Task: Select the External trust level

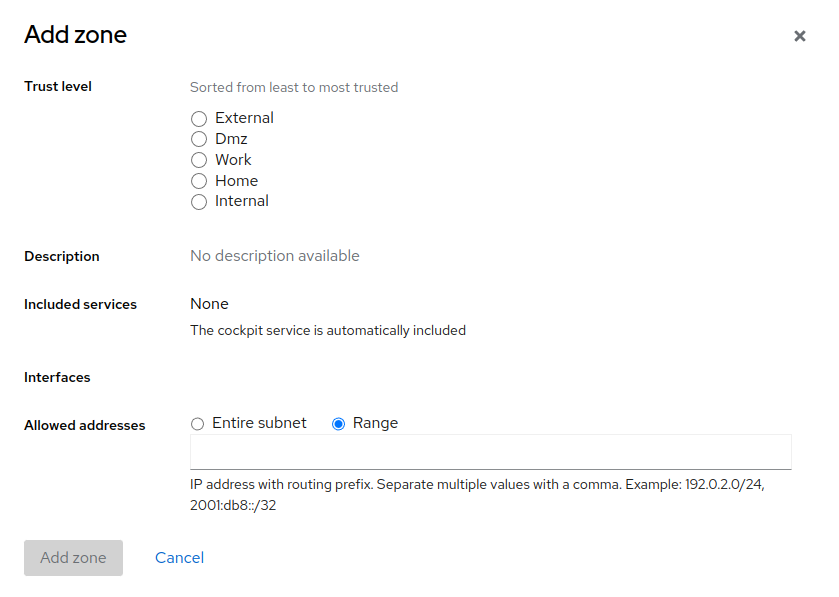Action: tap(199, 119)
